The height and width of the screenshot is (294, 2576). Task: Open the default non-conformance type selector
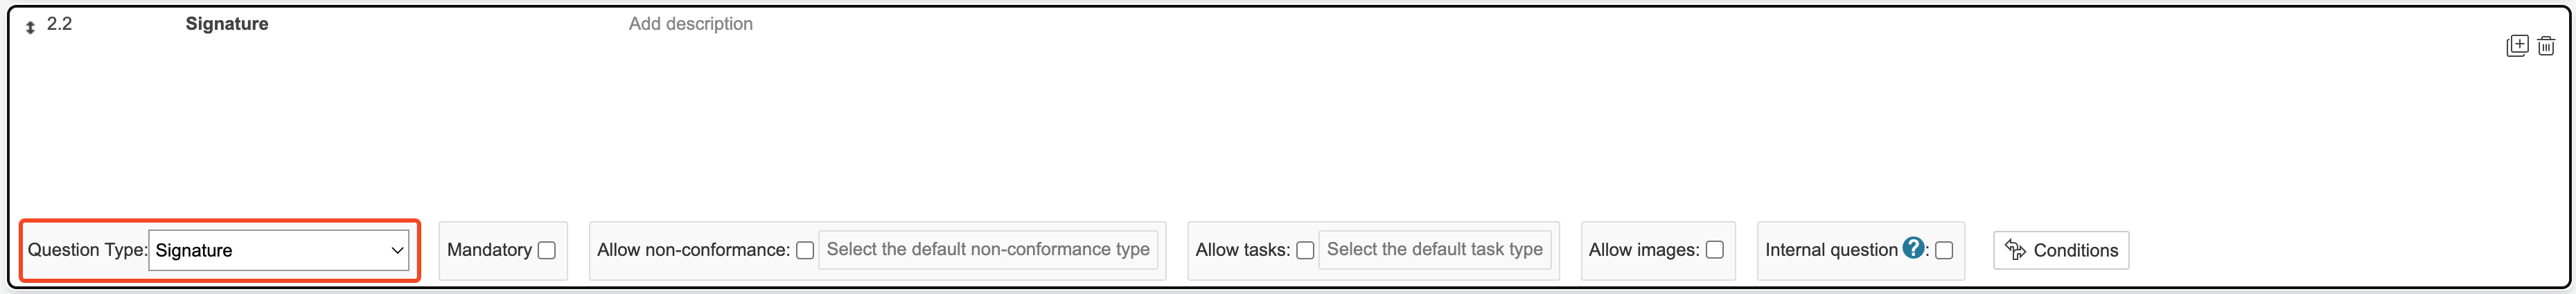tap(987, 250)
